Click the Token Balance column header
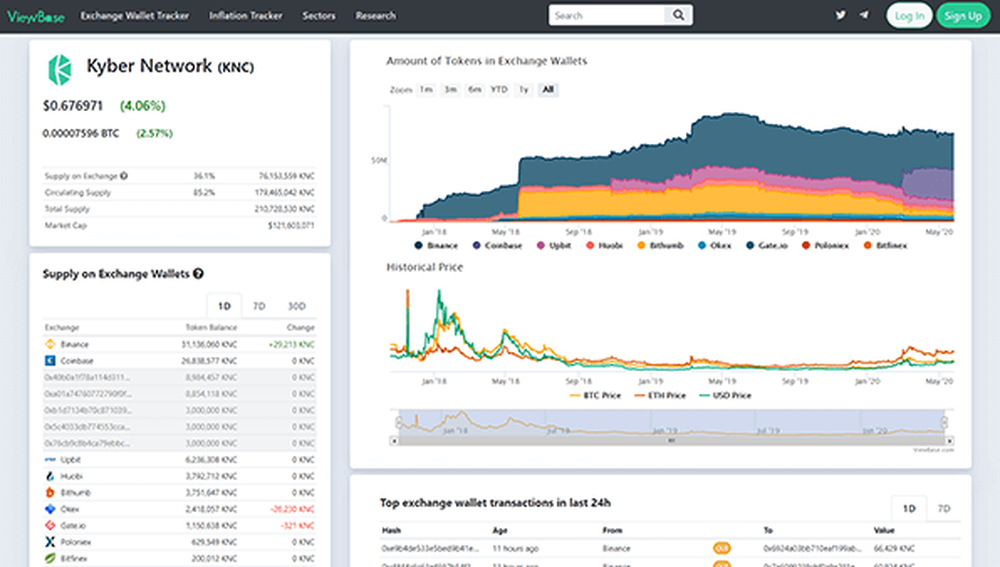Image resolution: width=1000 pixels, height=567 pixels. pos(211,327)
